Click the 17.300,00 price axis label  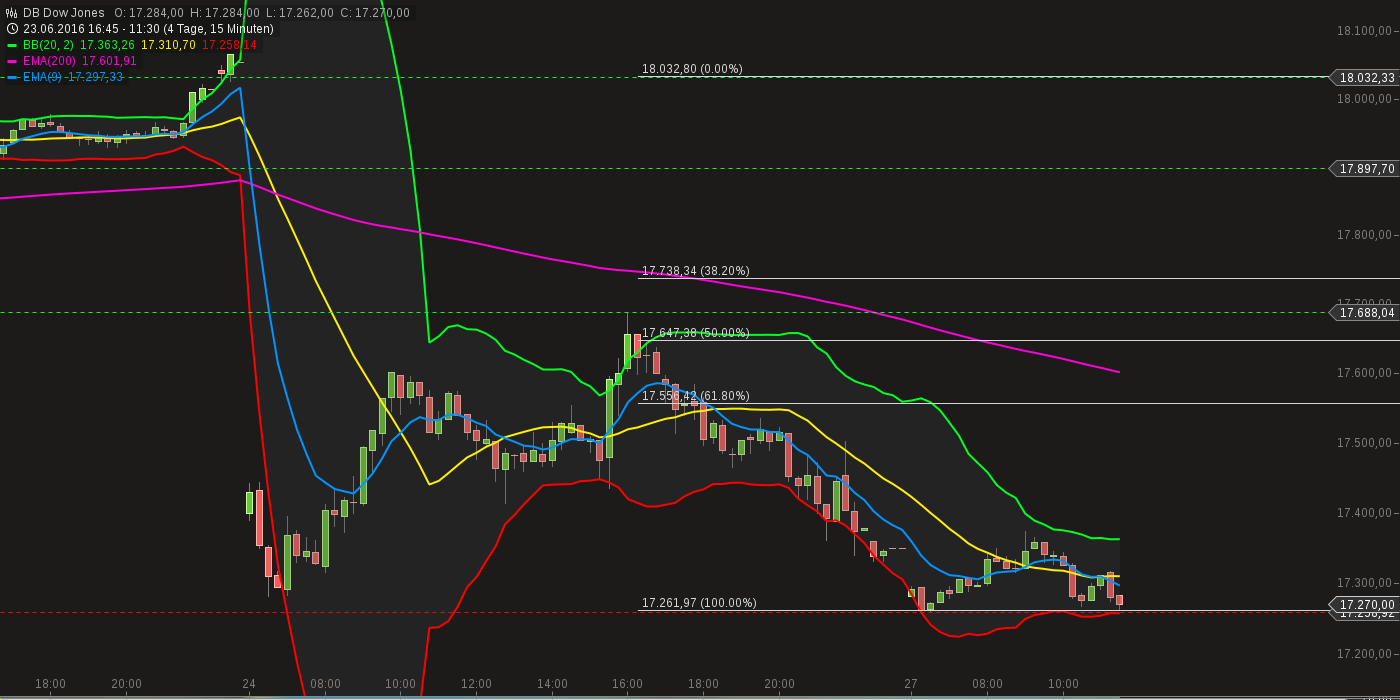coord(1364,583)
